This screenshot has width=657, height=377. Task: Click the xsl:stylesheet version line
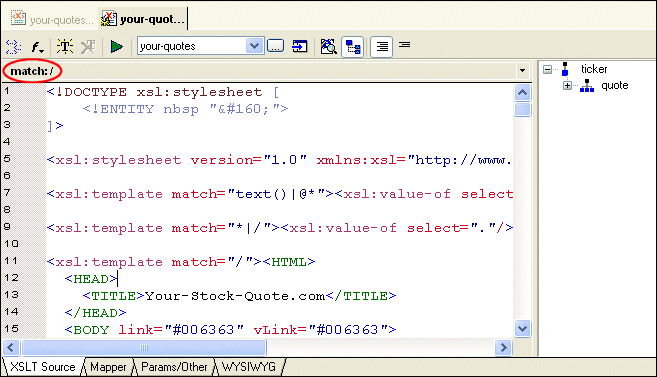pyautogui.click(x=279, y=160)
